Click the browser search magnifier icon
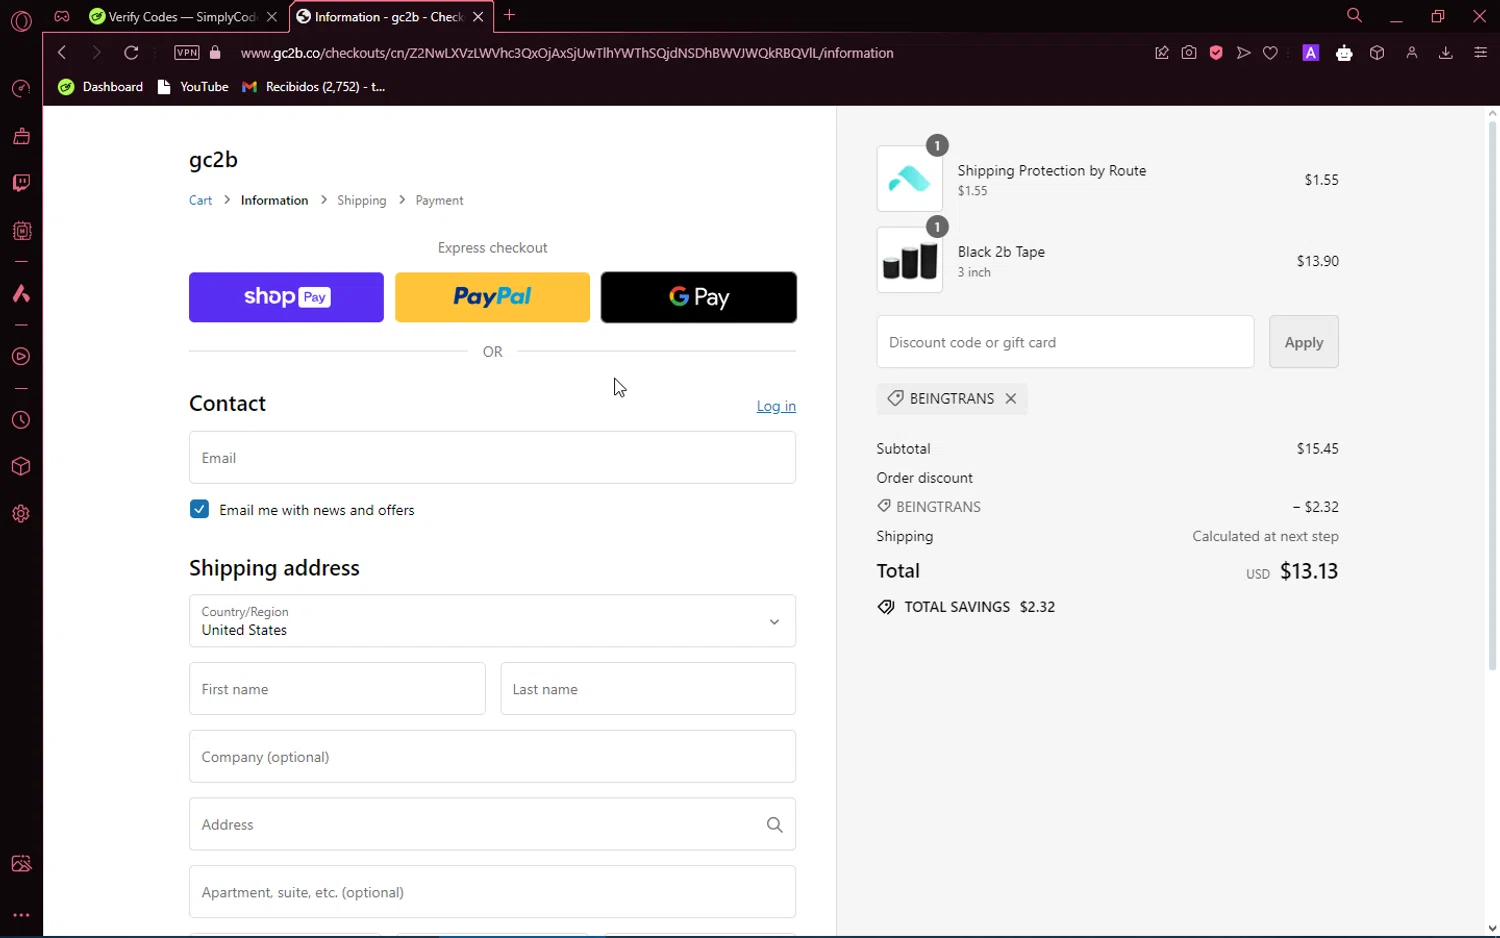This screenshot has height=938, width=1500. click(1354, 16)
